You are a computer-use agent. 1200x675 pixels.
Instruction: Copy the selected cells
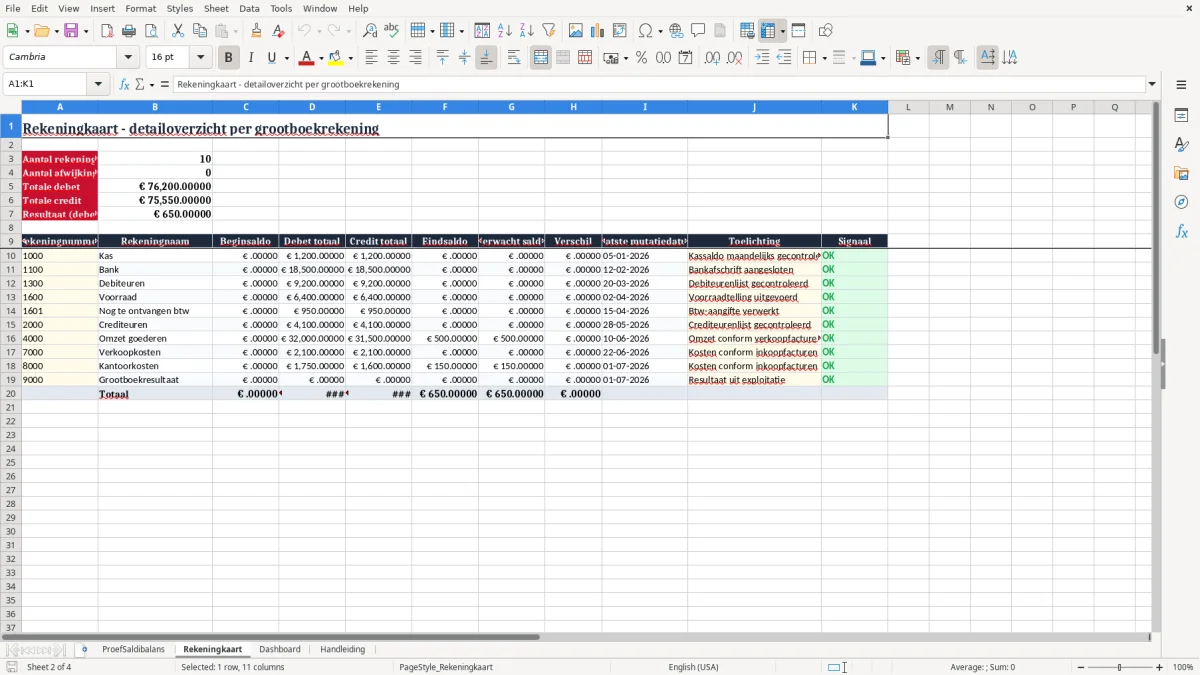click(200, 31)
